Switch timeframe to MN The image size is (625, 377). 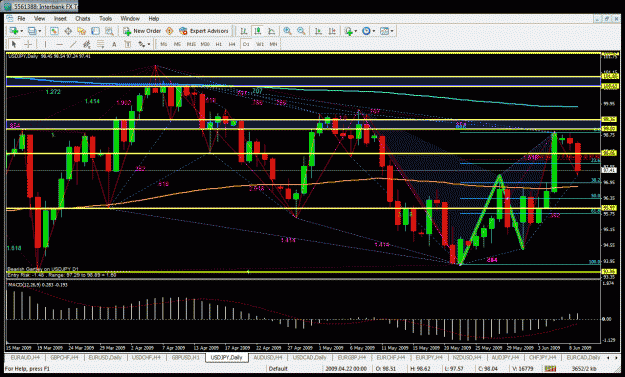pos(273,44)
